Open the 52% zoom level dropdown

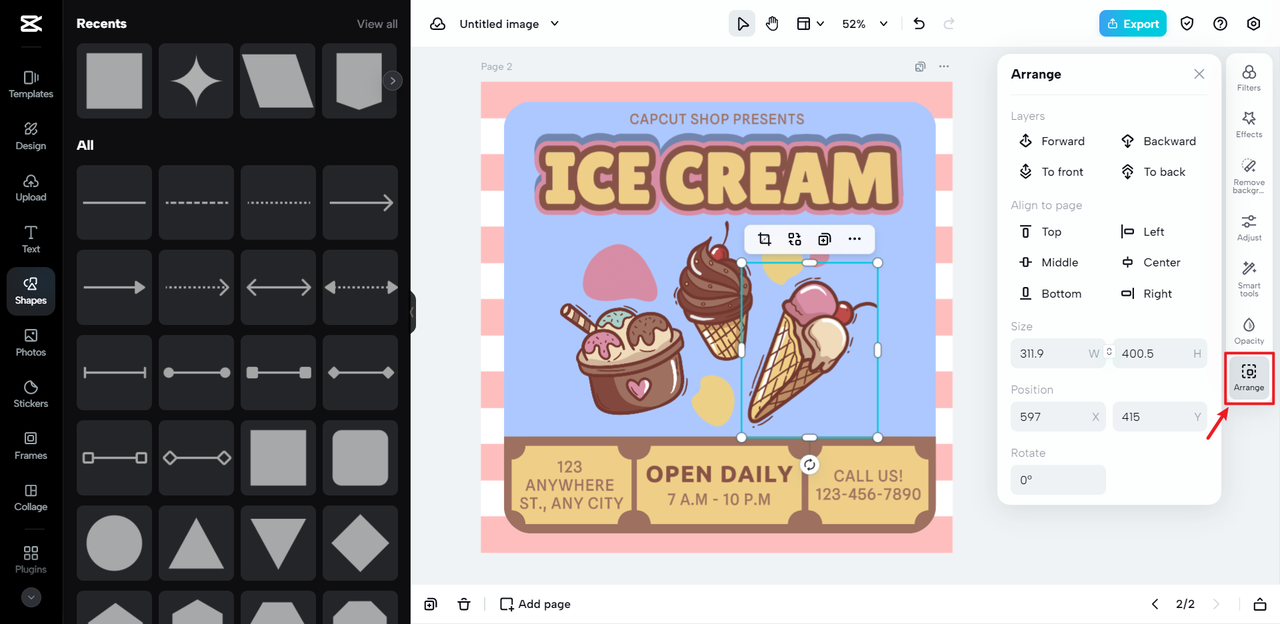(865, 24)
